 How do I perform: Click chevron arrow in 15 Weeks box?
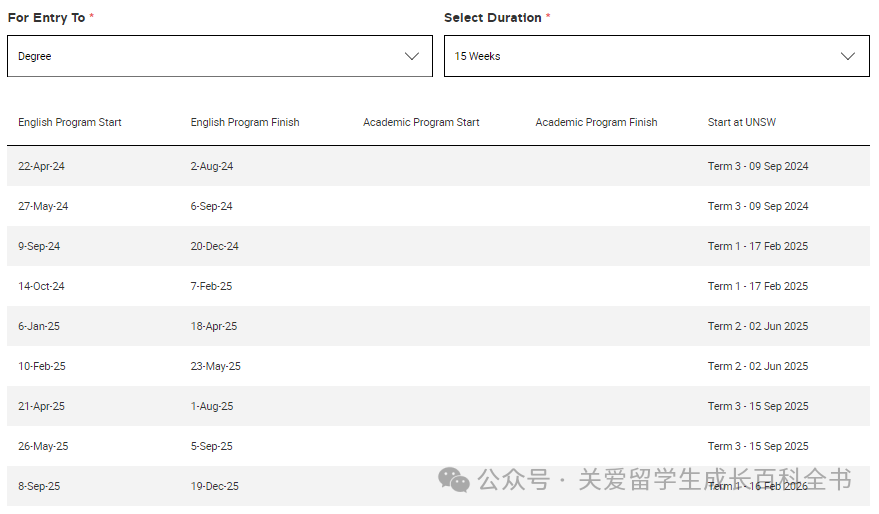click(849, 56)
